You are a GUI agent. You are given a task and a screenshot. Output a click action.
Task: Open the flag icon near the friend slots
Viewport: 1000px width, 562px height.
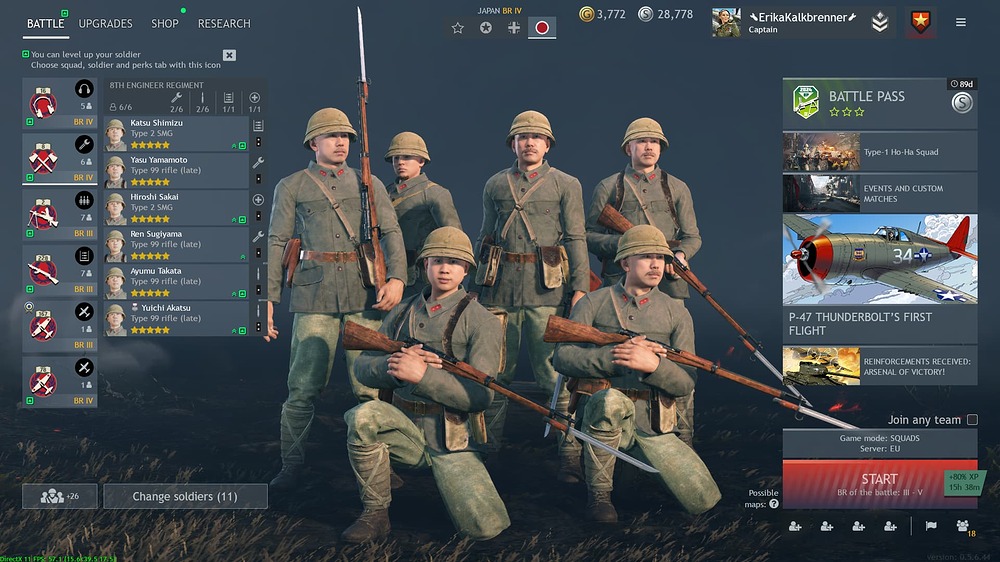pos(931,526)
